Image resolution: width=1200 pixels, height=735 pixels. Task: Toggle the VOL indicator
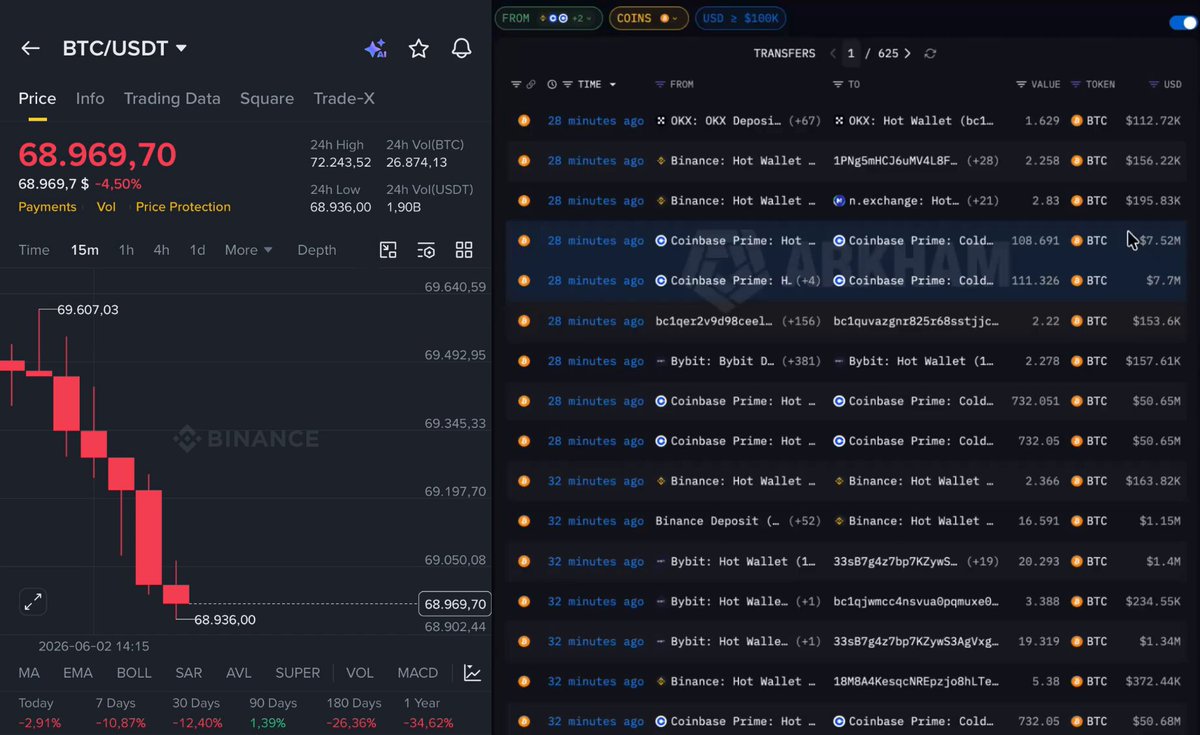click(x=360, y=673)
